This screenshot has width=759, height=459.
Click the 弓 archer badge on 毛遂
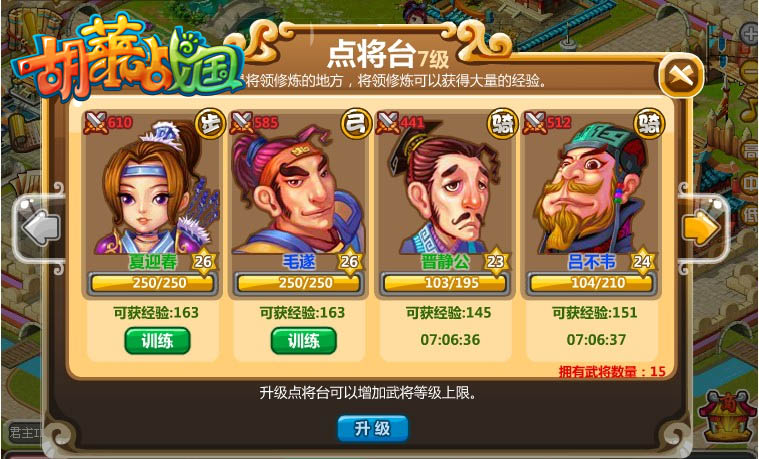pos(357,124)
